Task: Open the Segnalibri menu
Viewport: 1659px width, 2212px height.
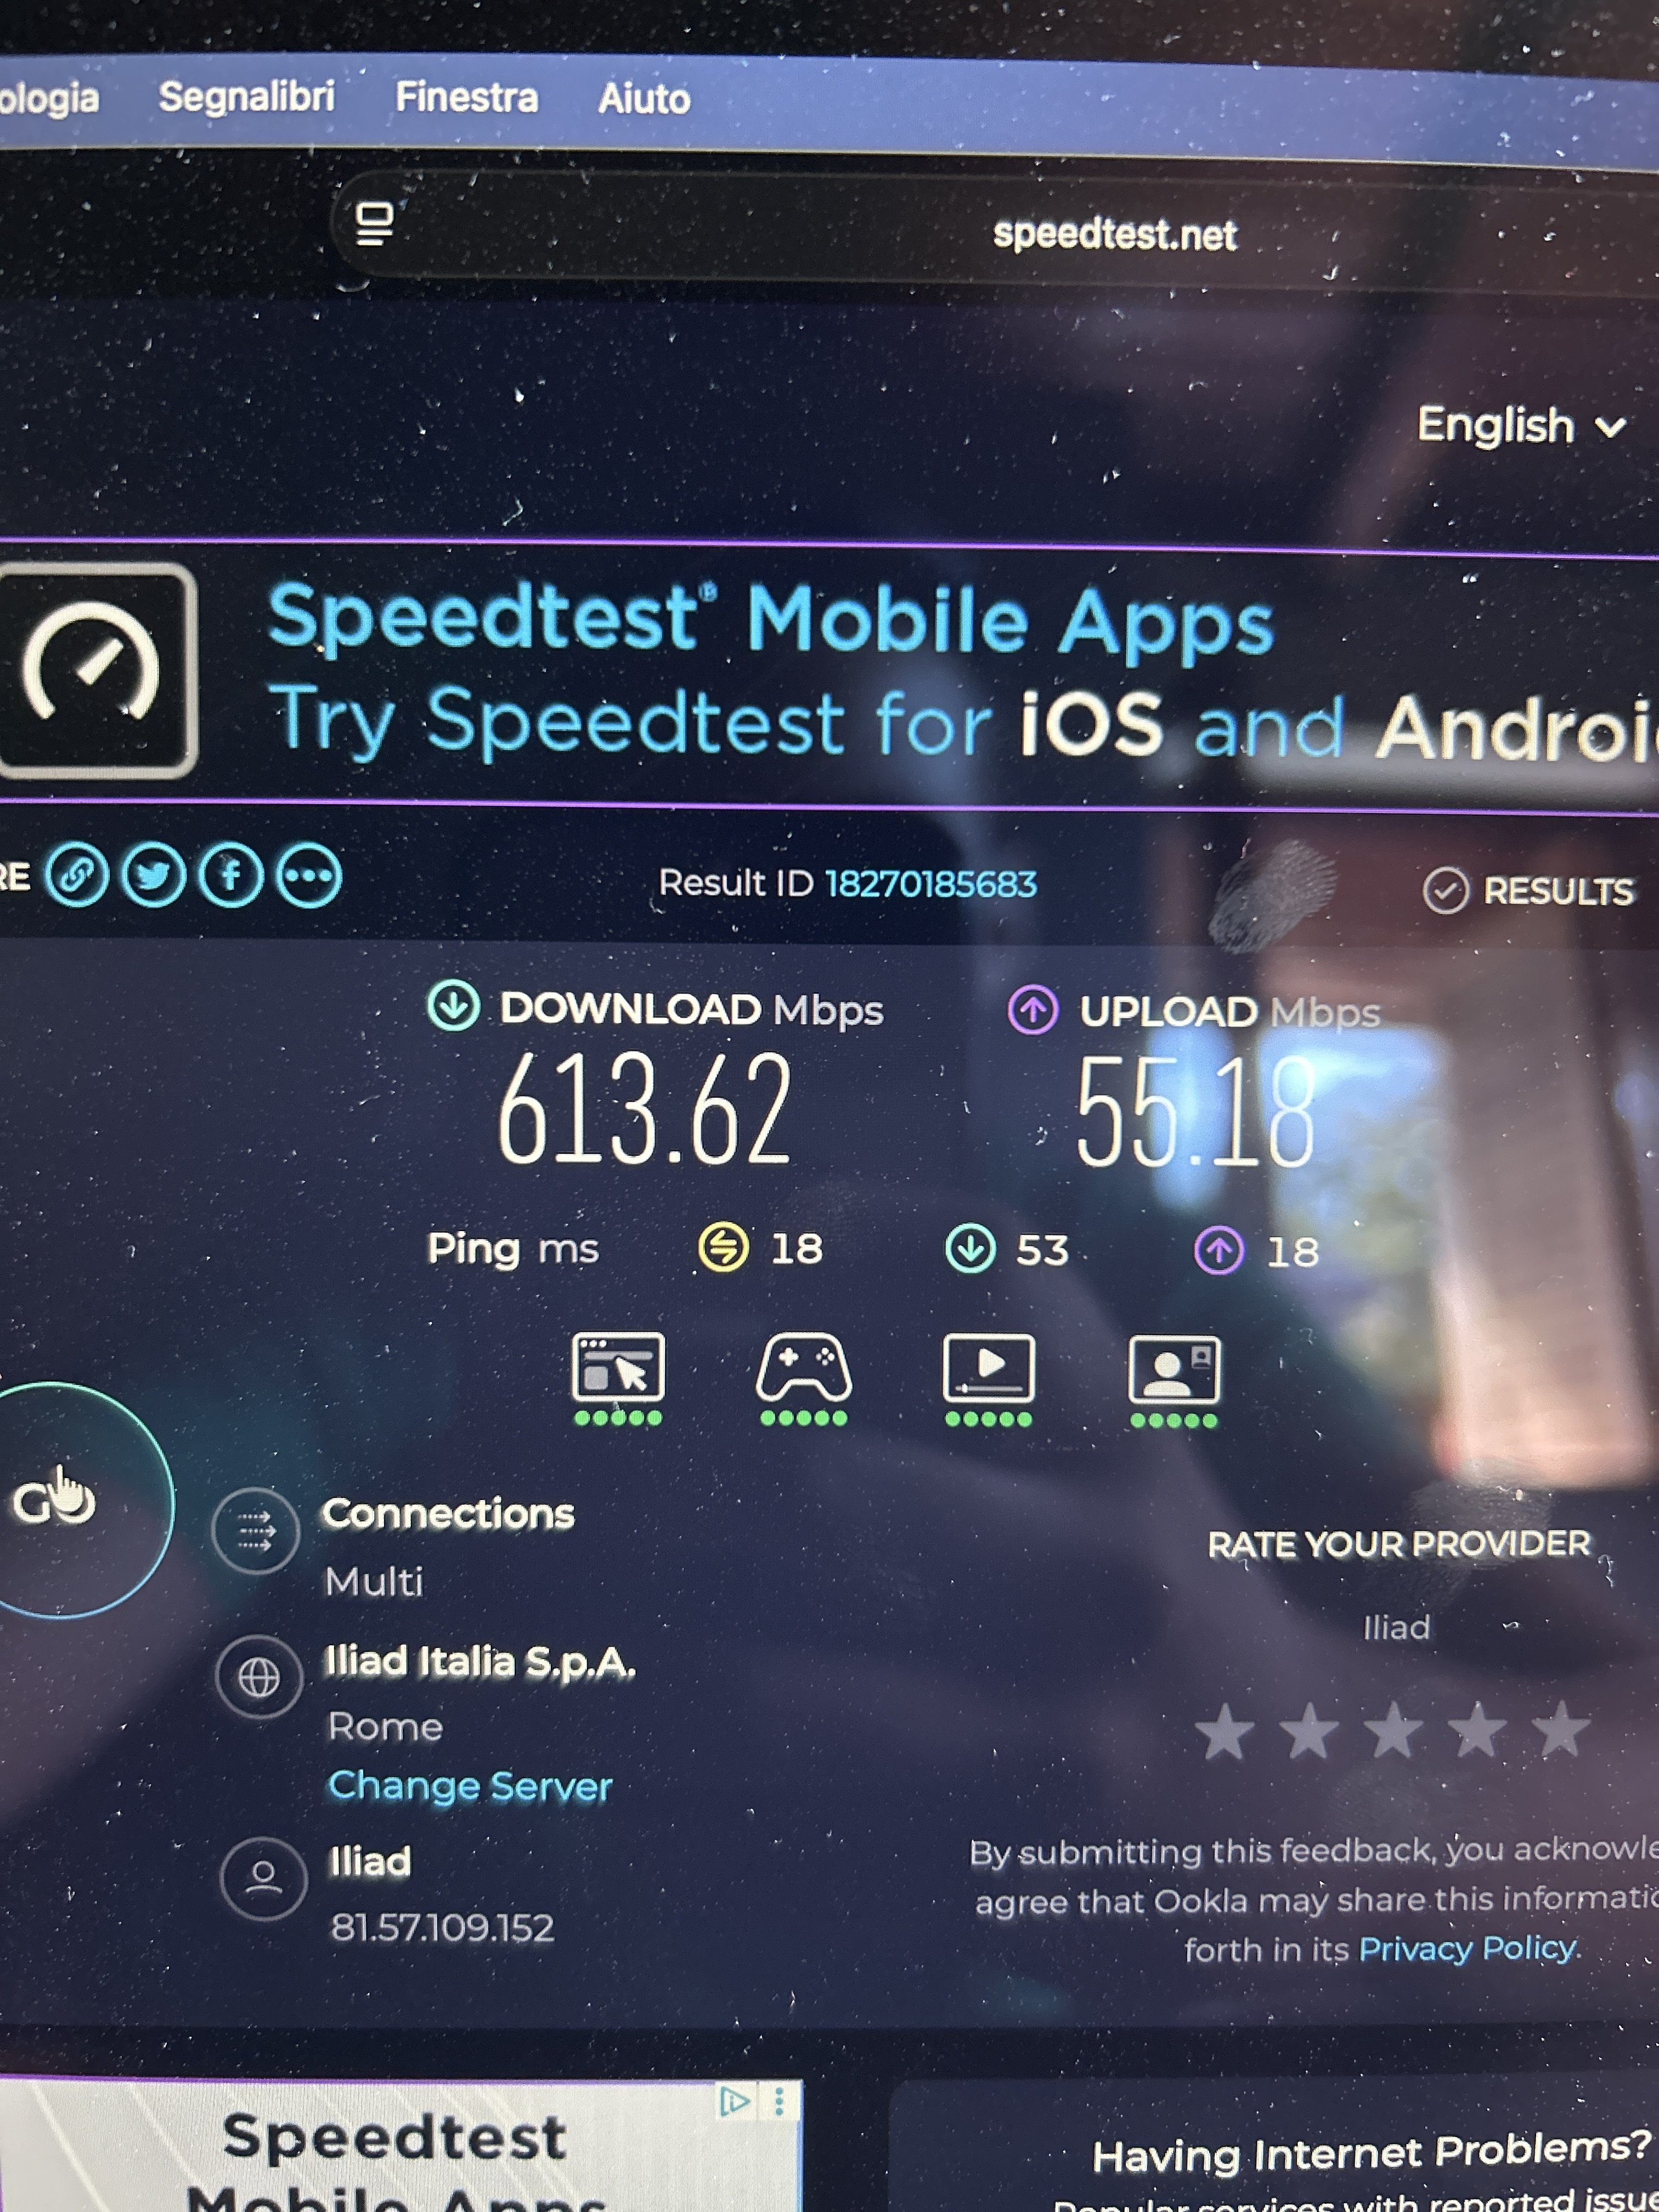Action: pyautogui.click(x=247, y=97)
